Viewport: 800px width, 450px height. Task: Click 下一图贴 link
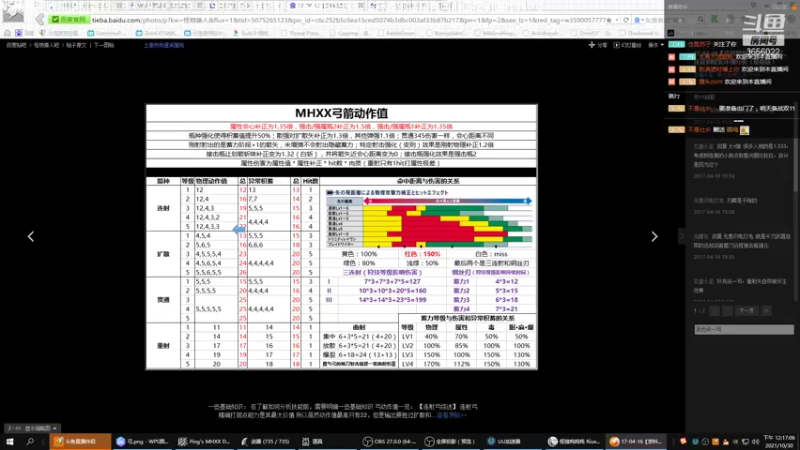pyautogui.click(x=104, y=45)
